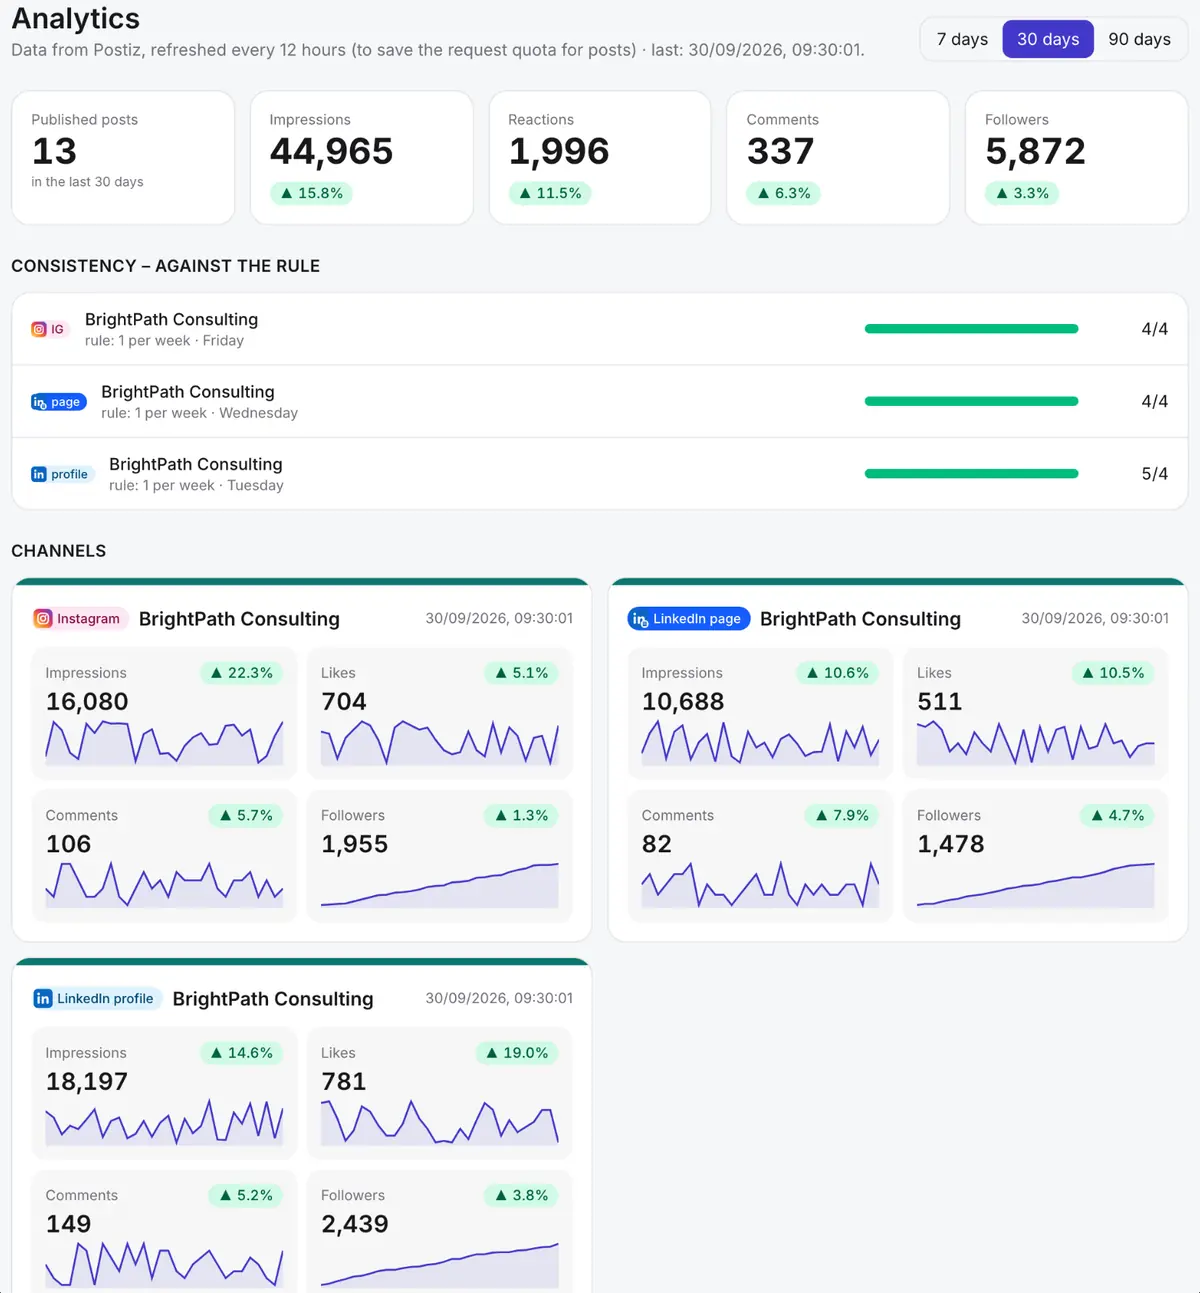Click the CHANNELS section heading

[58, 551]
